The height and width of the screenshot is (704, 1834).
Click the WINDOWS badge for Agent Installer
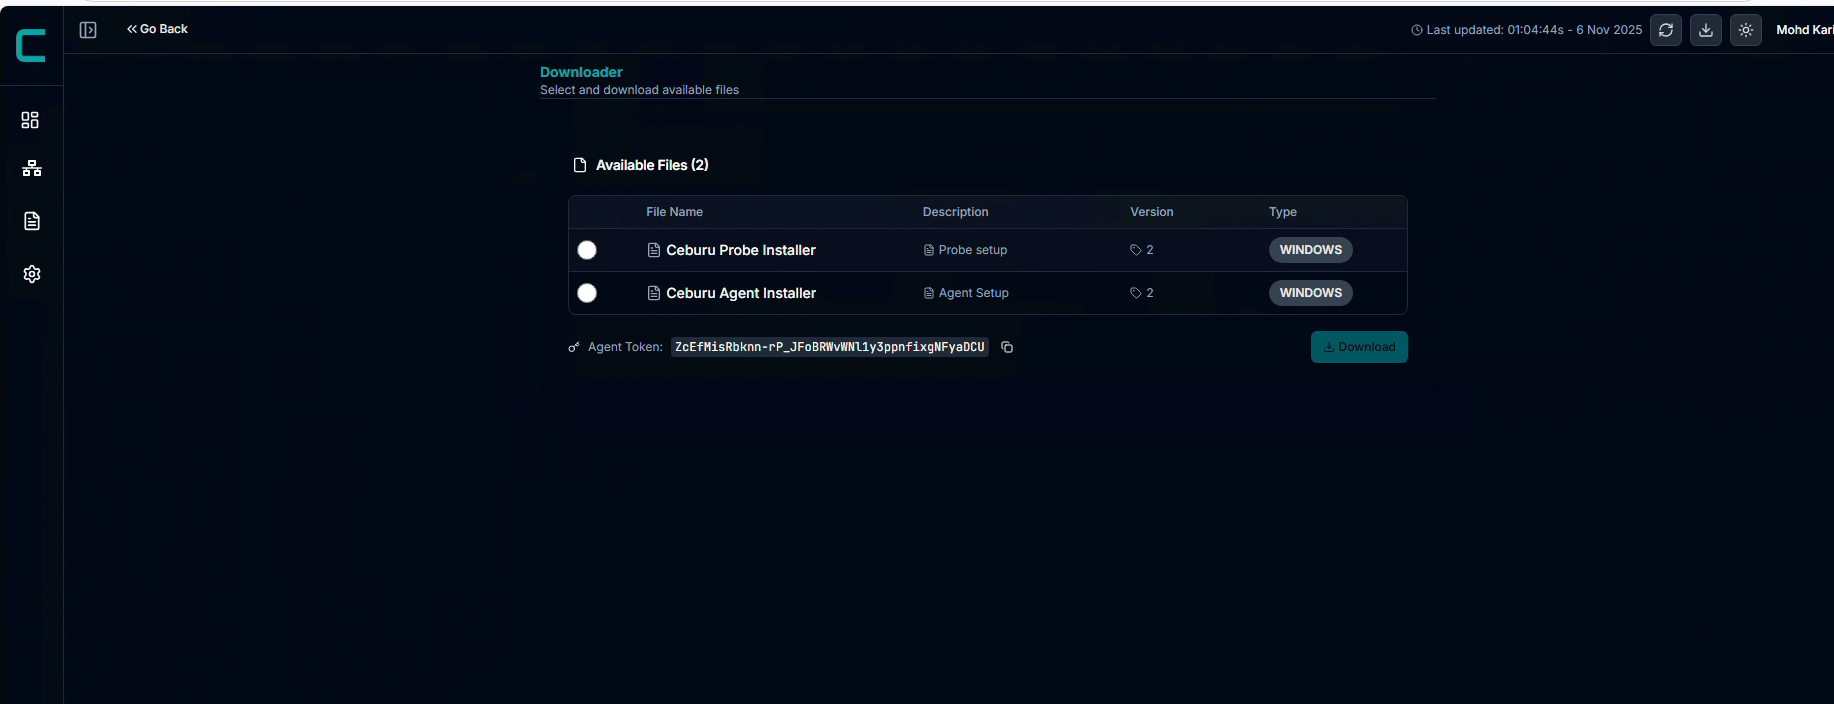point(1311,293)
